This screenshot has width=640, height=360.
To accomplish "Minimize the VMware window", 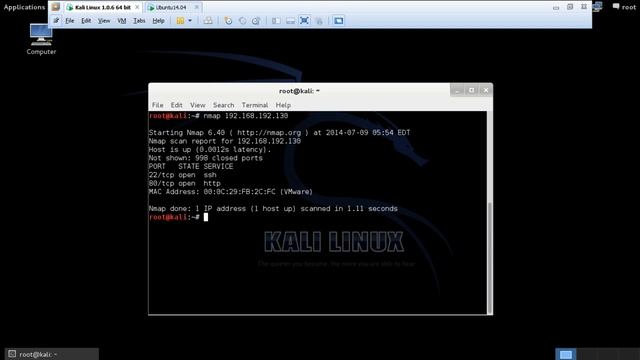I will tap(556, 7).
